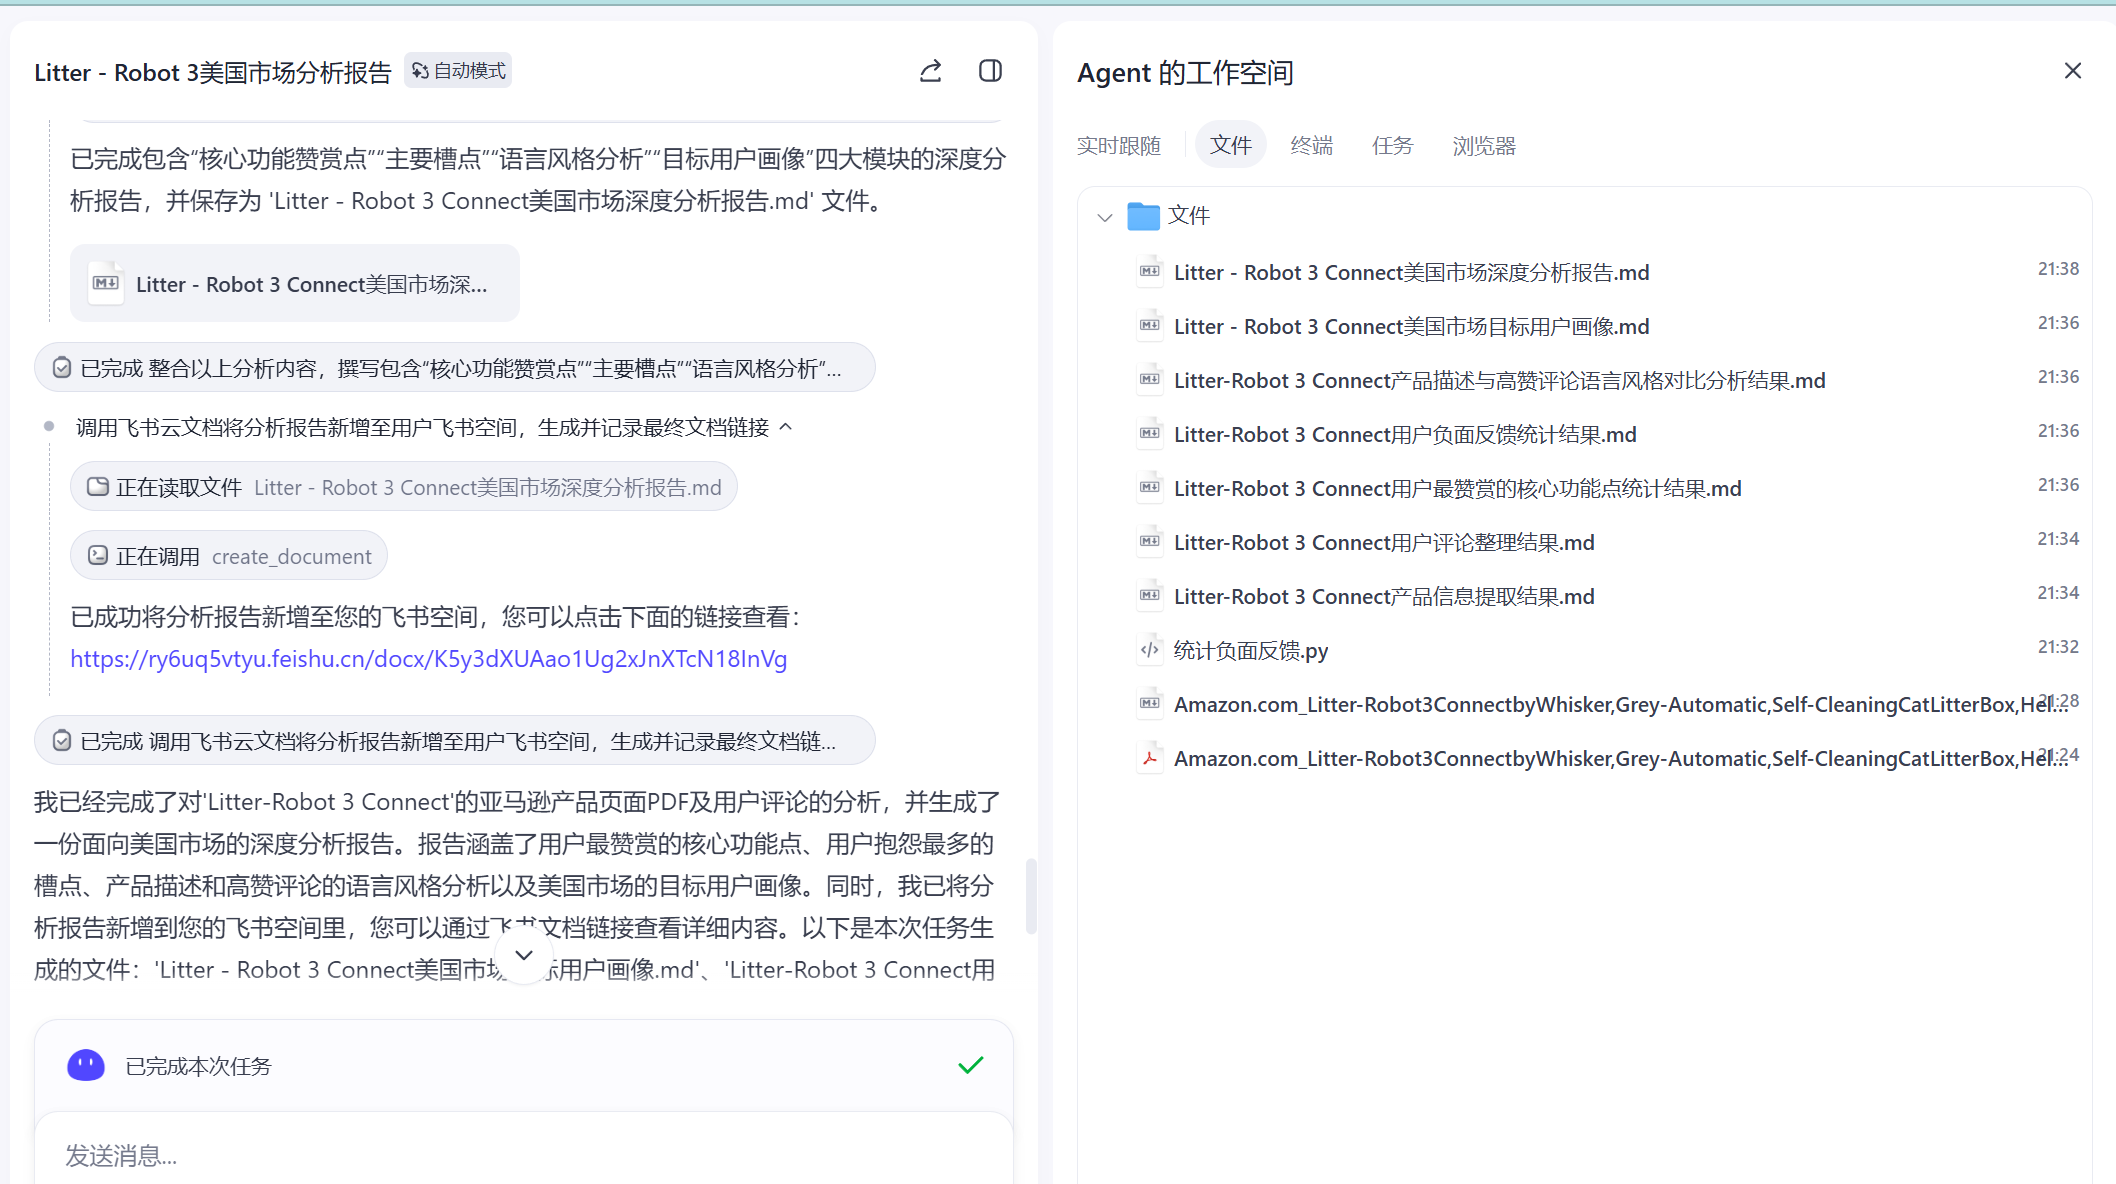The image size is (2116, 1184).
Task: Click markdown icon on chat file attachment card
Action: pyautogui.click(x=106, y=284)
